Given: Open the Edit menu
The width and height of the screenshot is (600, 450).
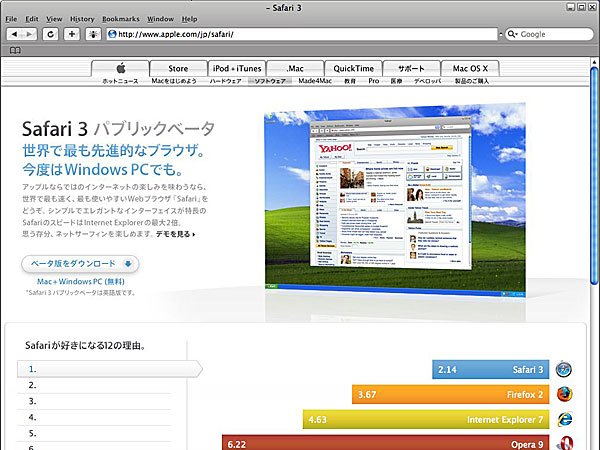Looking at the screenshot, I should pyautogui.click(x=32, y=19).
